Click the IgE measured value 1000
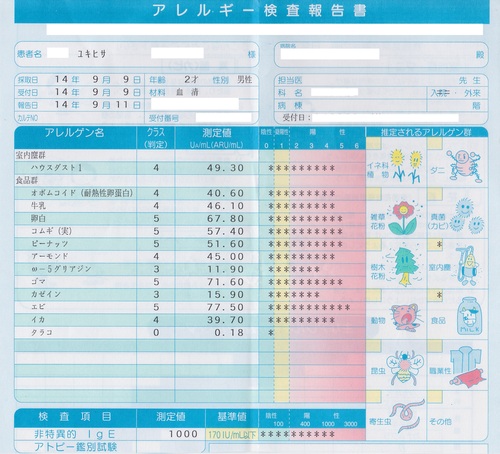 pyautogui.click(x=183, y=434)
